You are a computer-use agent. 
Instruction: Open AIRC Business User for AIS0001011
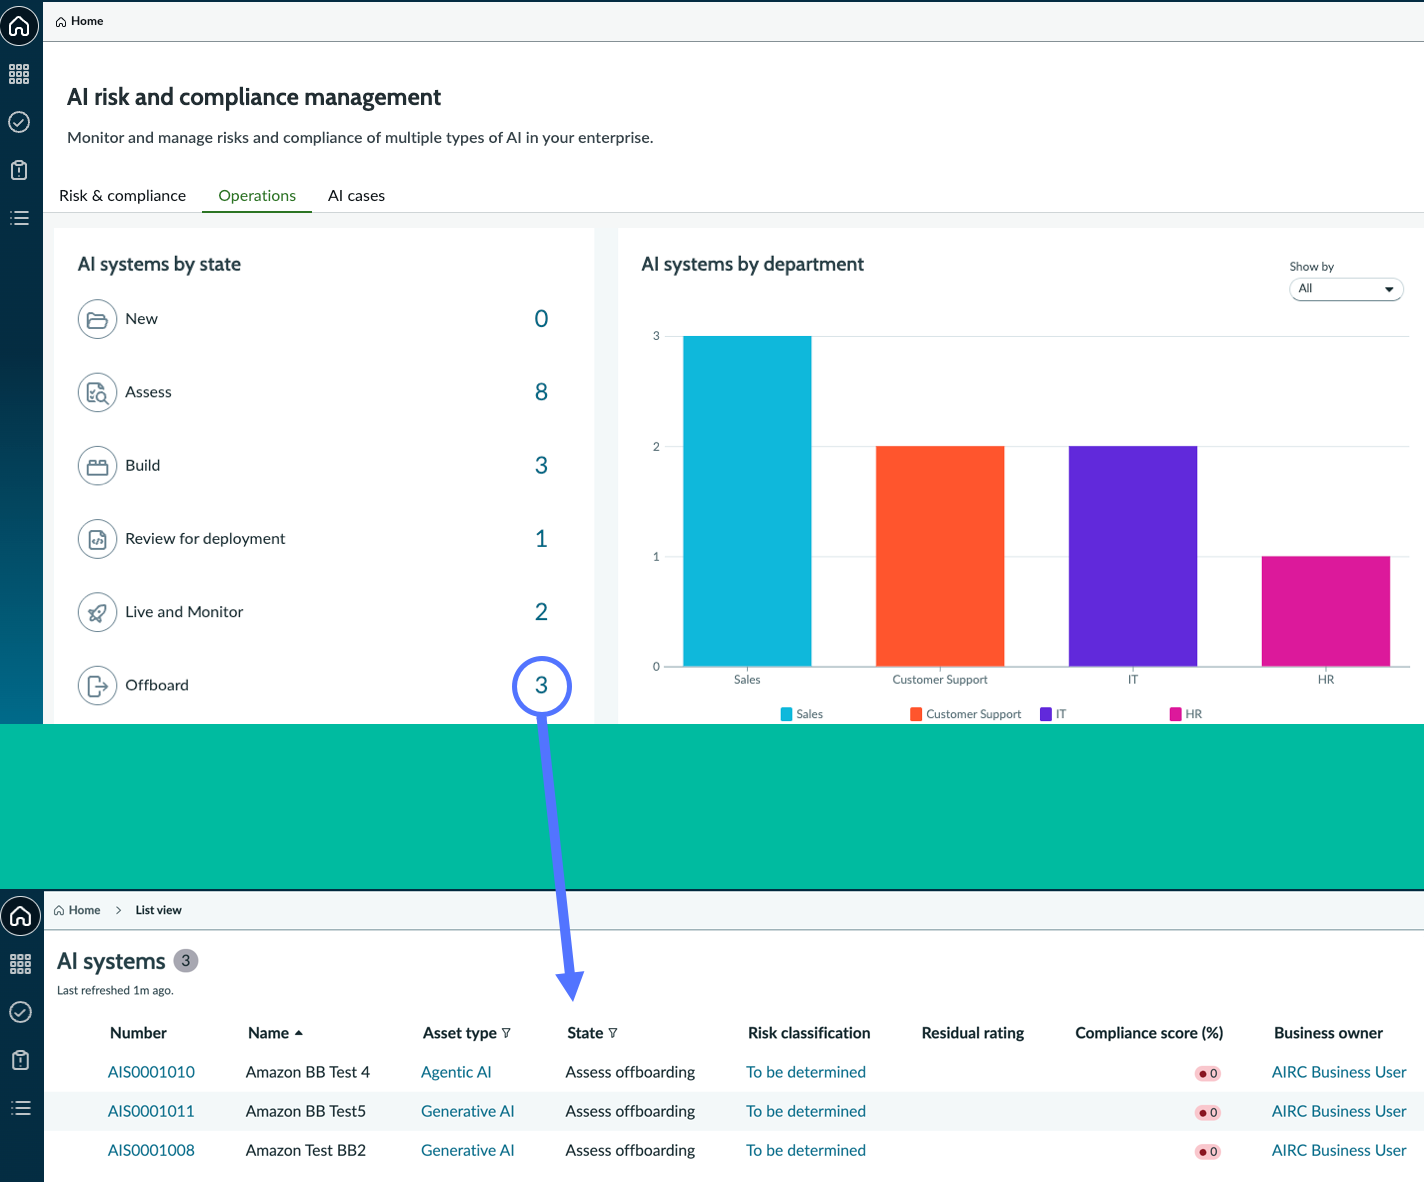1339,1111
